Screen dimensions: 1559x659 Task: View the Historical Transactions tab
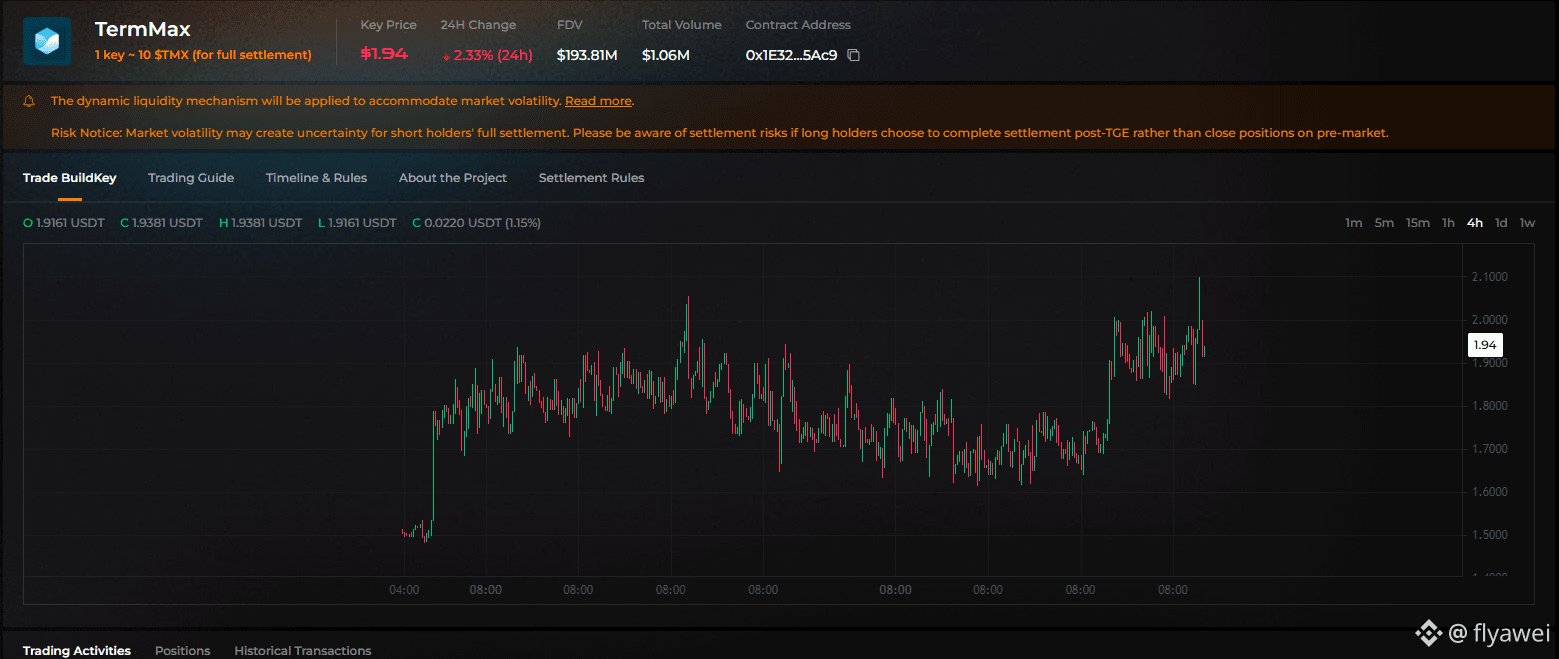click(x=303, y=651)
